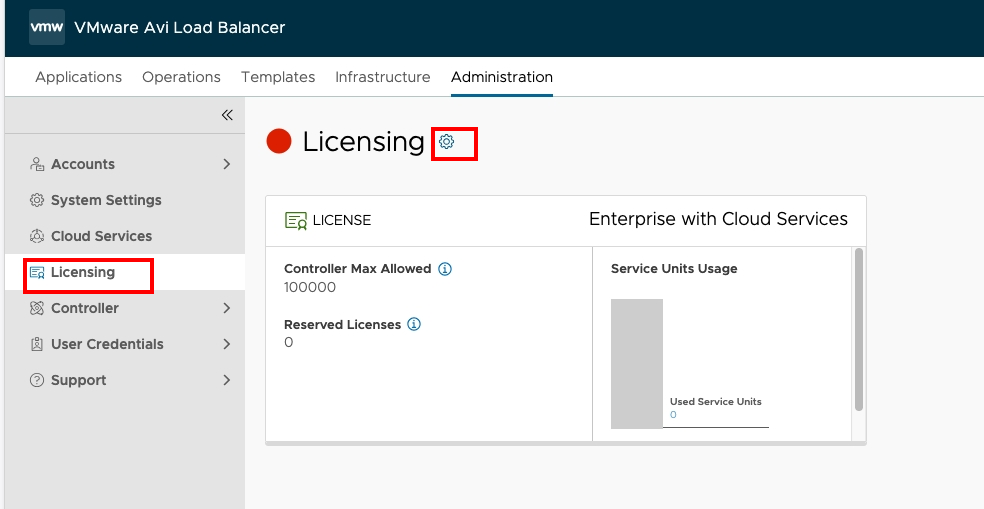Viewport: 984px width, 509px height.
Task: Click the Used Service Units value 0
Action: [673, 415]
